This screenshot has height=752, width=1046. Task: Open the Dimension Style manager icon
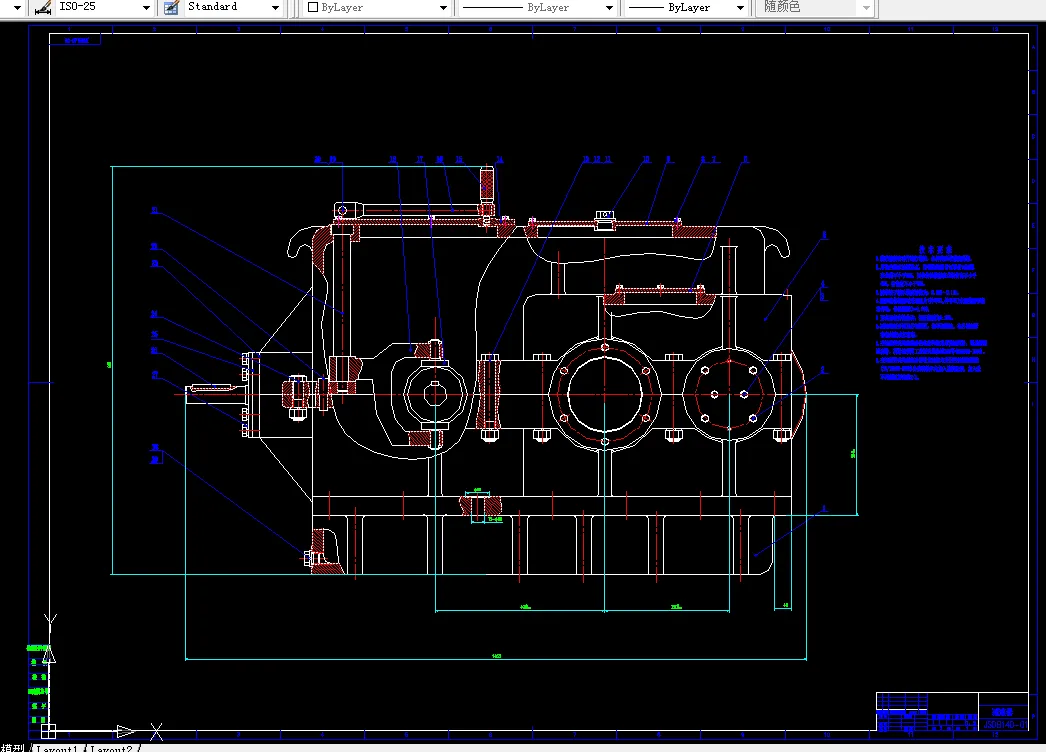(x=43, y=7)
